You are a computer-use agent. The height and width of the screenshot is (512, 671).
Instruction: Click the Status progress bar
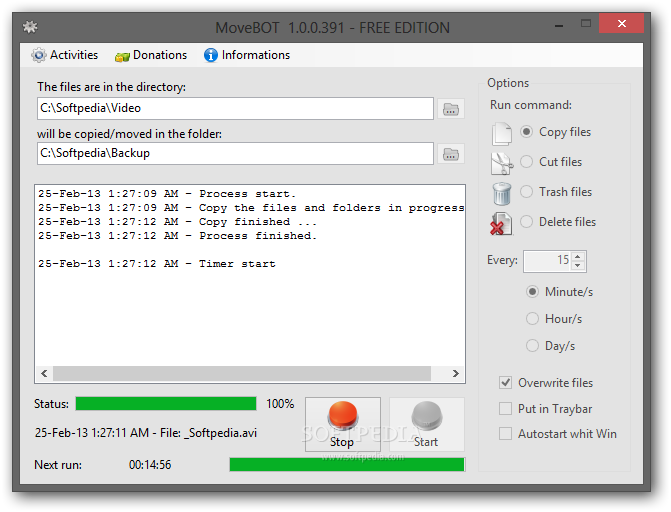166,404
